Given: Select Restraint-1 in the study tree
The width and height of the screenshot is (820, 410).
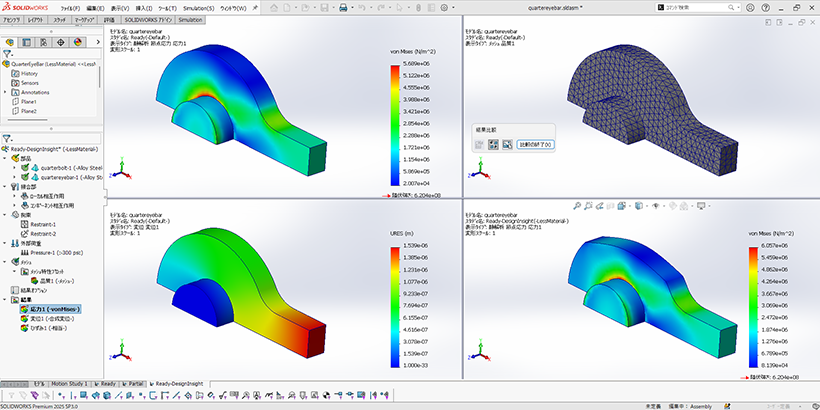Looking at the screenshot, I should pyautogui.click(x=42, y=225).
